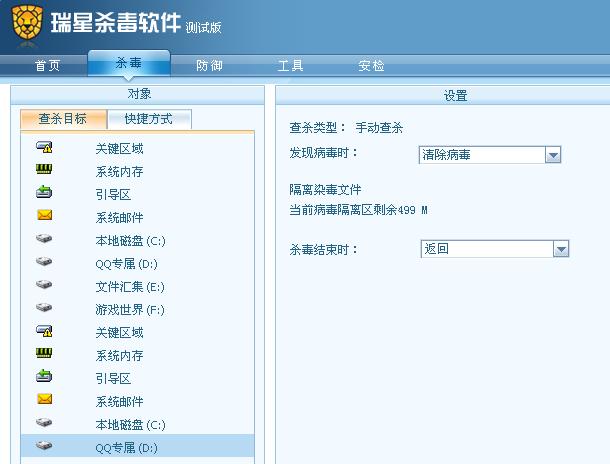Open the 首页 home tab

47,65
